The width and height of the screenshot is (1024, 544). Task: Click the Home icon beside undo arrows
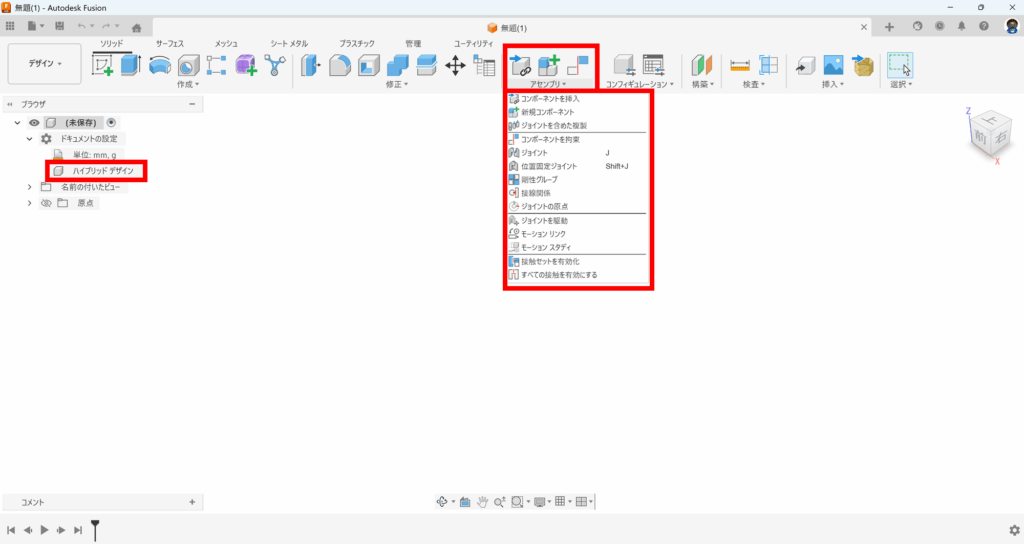coord(136,27)
